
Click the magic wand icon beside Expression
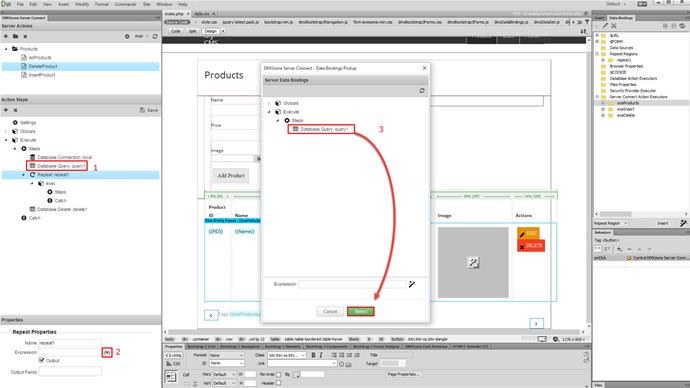412,284
